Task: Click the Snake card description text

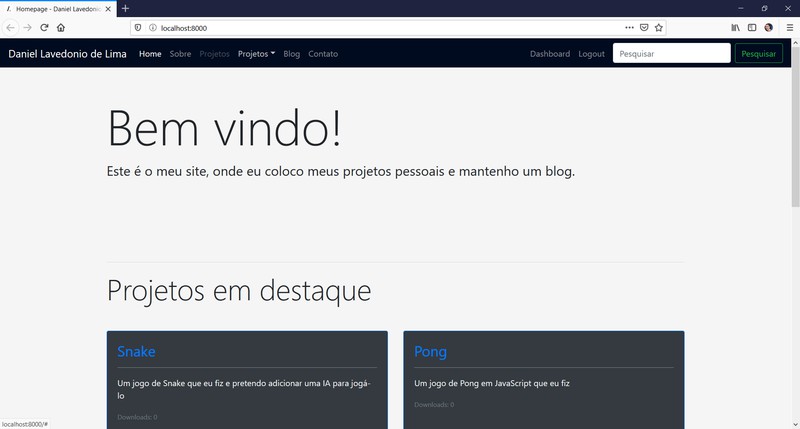Action: click(244, 389)
